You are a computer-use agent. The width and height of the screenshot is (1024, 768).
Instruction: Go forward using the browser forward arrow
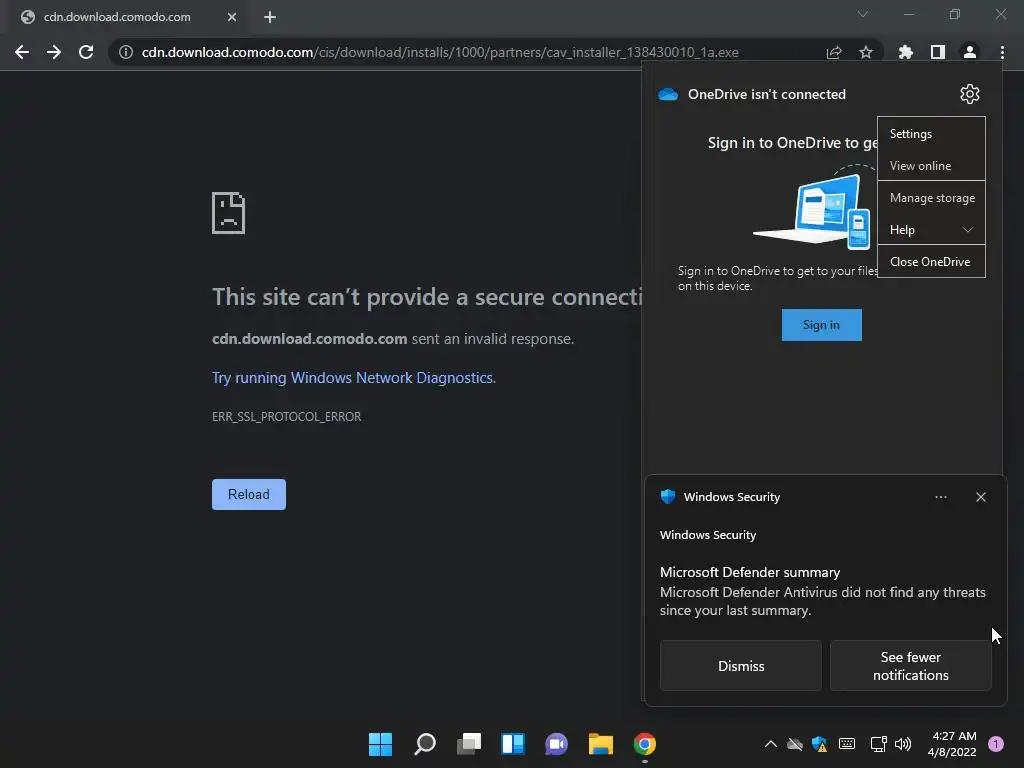pyautogui.click(x=54, y=52)
